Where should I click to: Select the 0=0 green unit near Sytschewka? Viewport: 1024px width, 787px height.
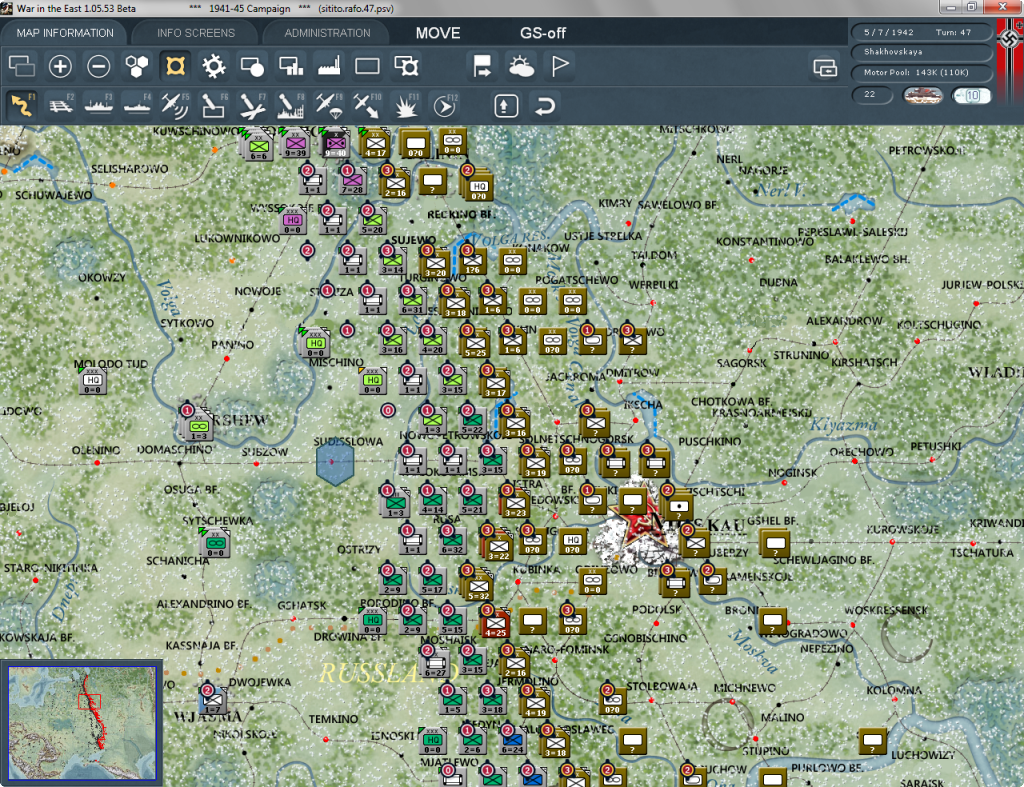216,543
